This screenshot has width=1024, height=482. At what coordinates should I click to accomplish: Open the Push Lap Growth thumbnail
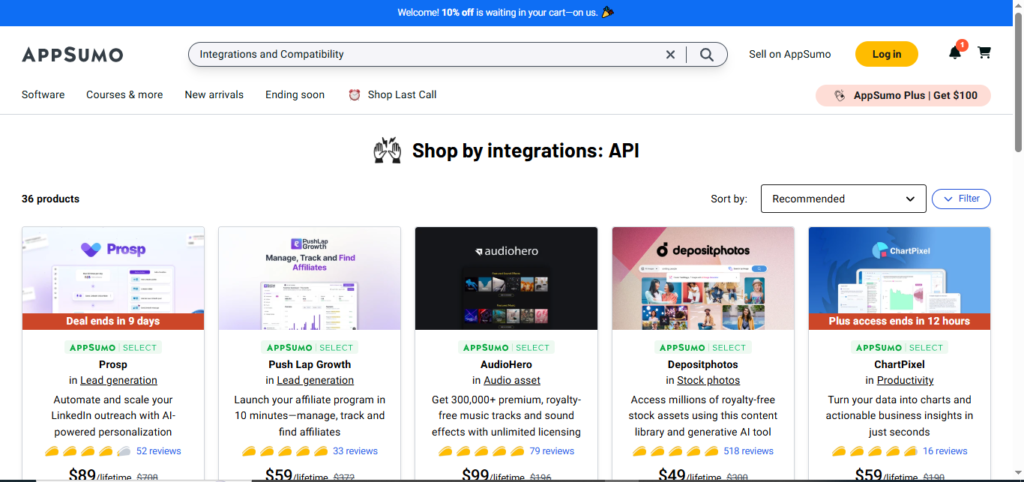click(x=310, y=278)
